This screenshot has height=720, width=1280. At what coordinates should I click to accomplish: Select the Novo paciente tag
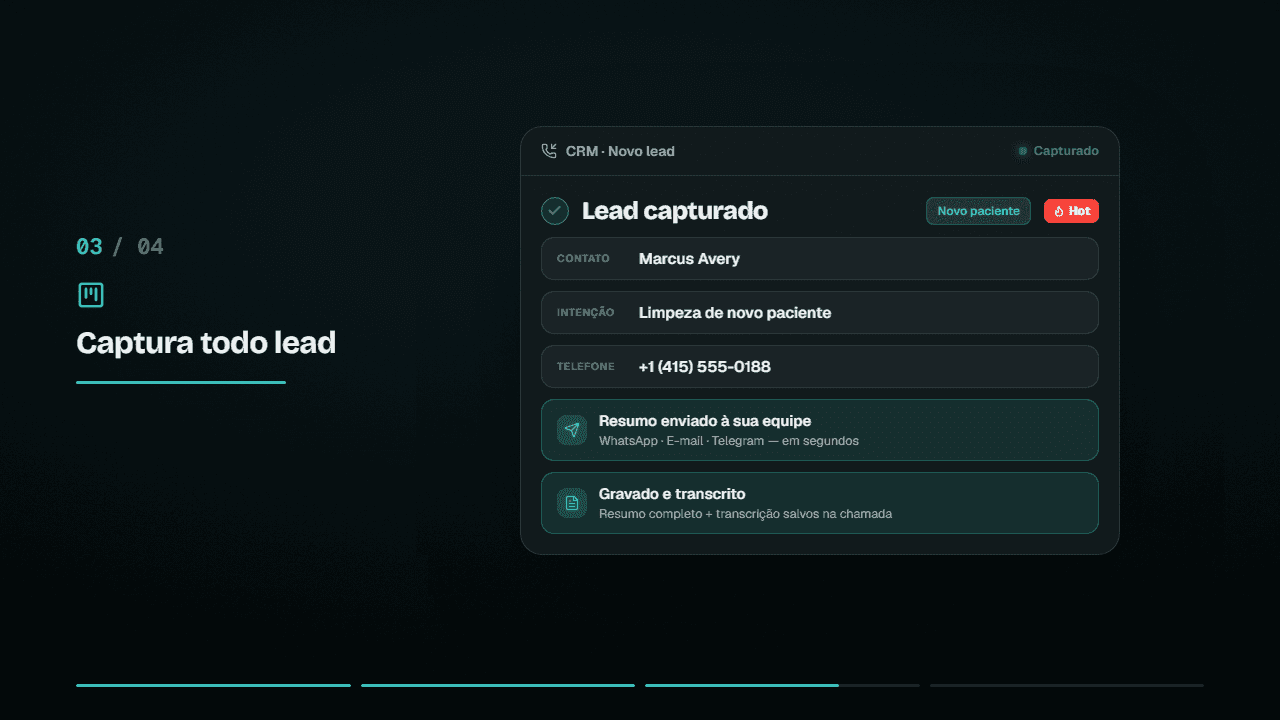click(978, 211)
